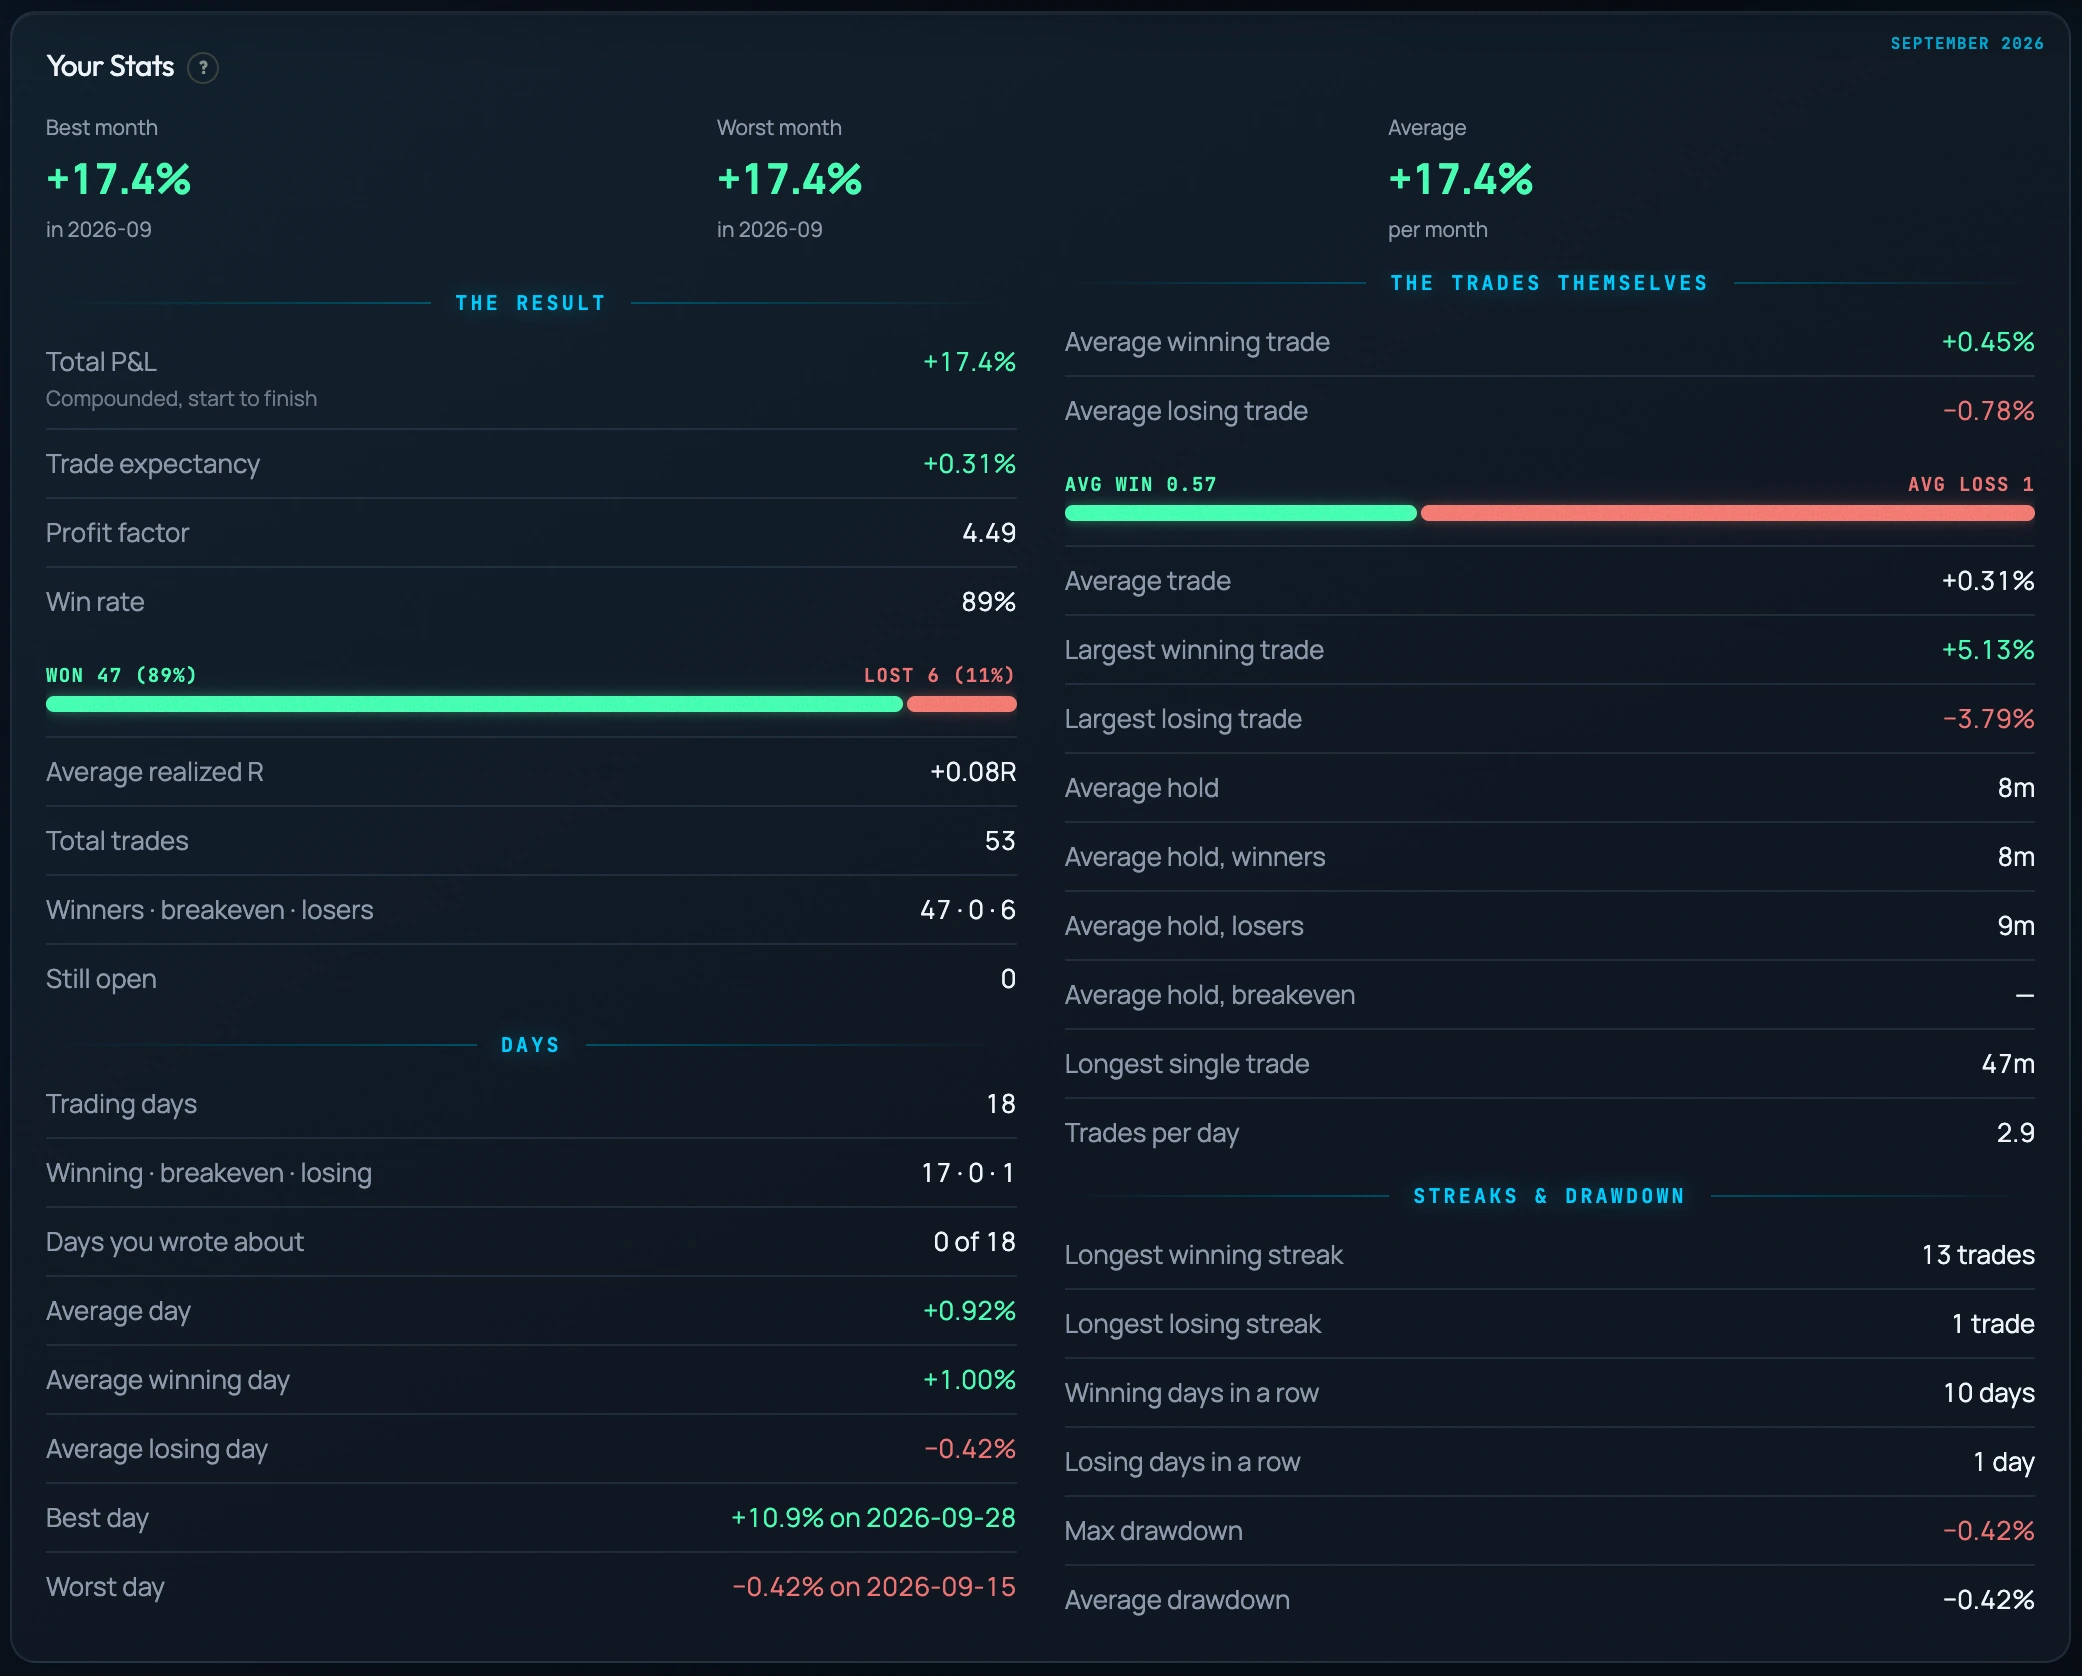Click the Longest losing streak value 1 trade
2082x1676 pixels.
click(x=1993, y=1324)
